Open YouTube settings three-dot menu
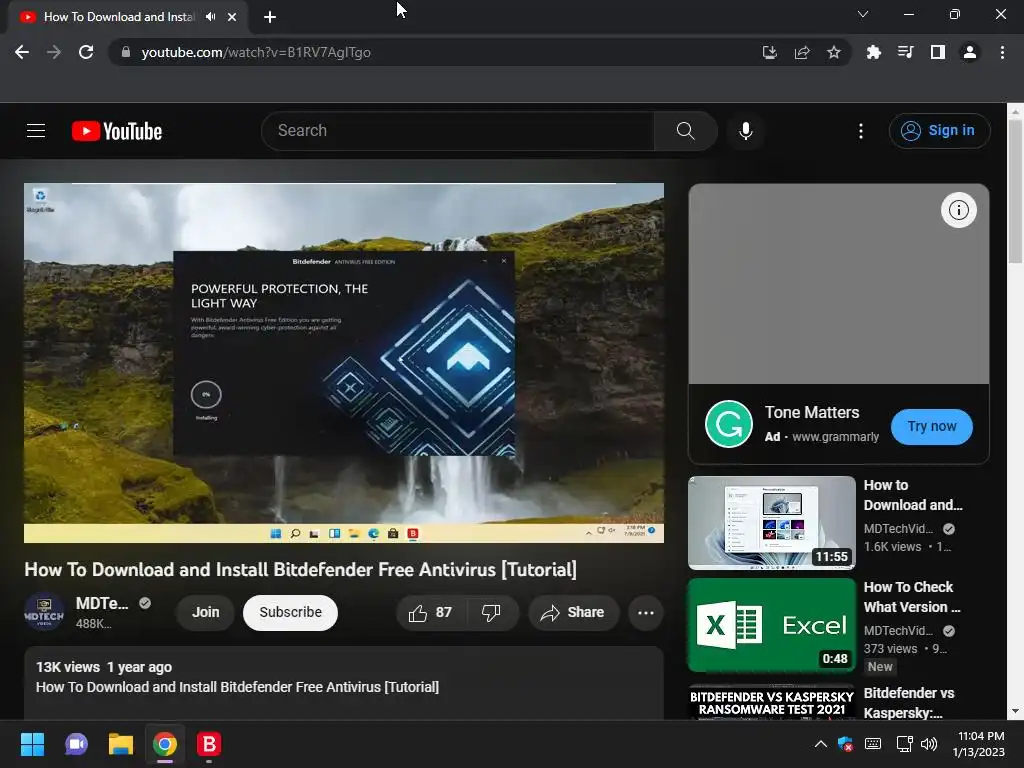The image size is (1024, 768). coord(861,131)
